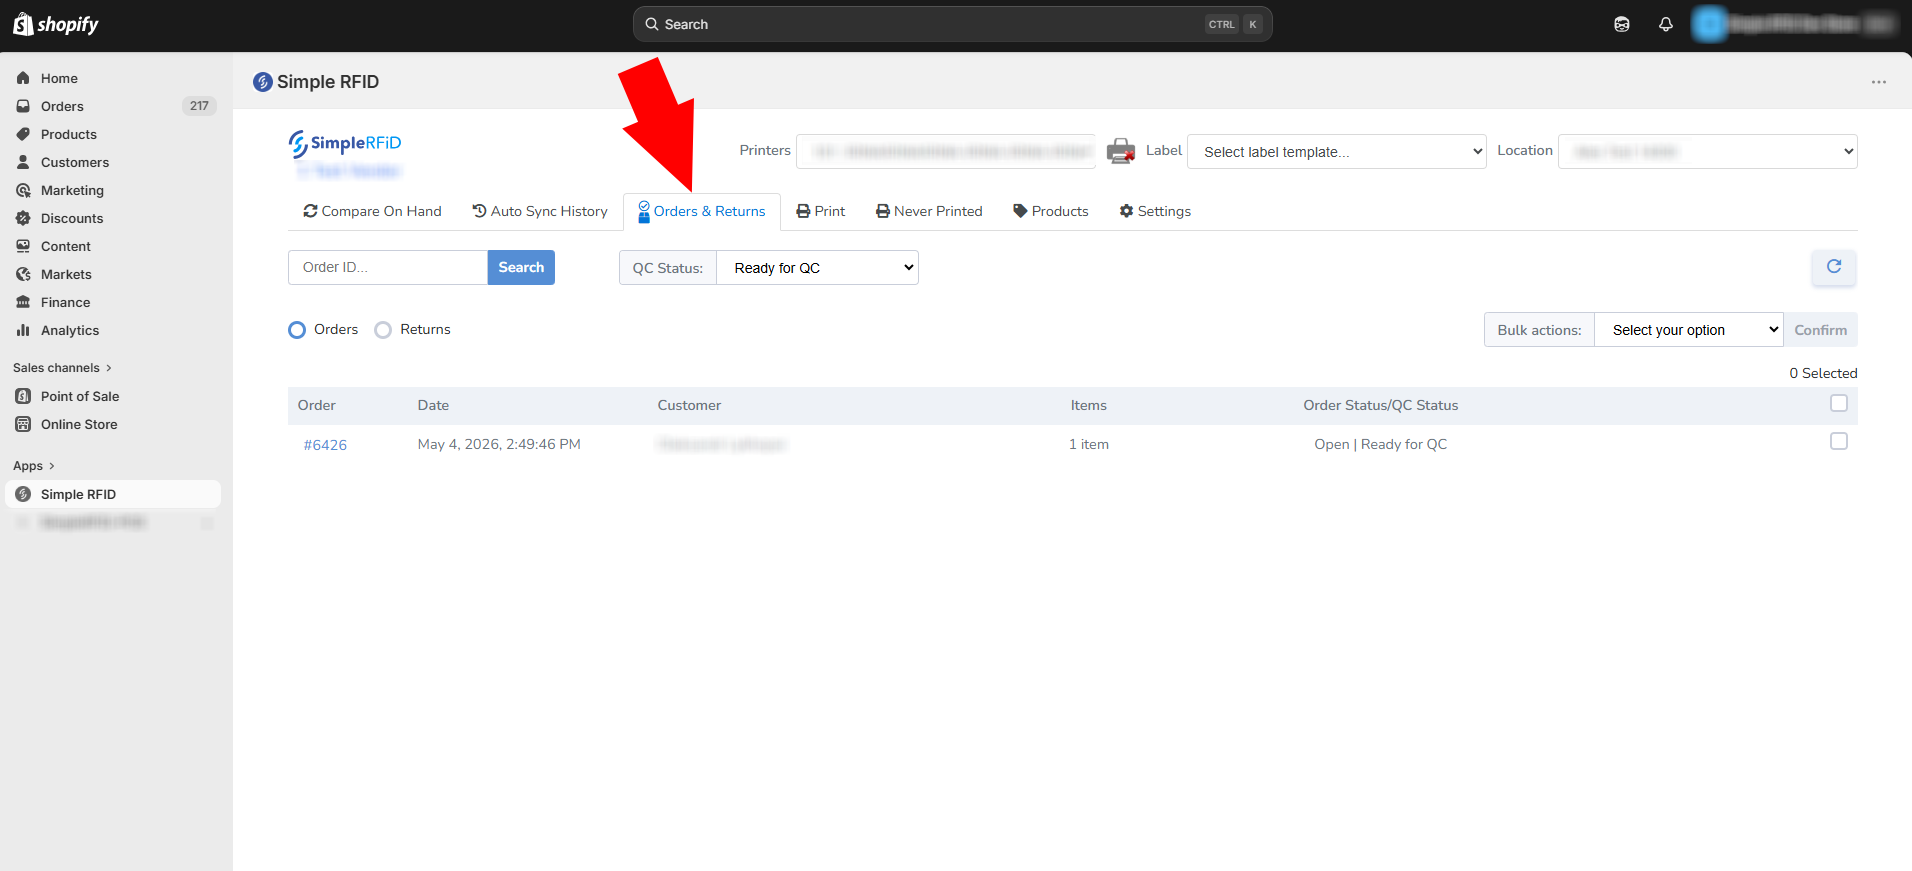Click the blue Search button
The width and height of the screenshot is (1912, 871).
pos(521,267)
